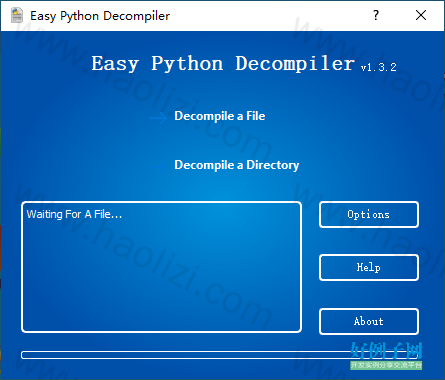Click the arrow icon beside Decompile a File
Image resolution: width=445 pixels, height=380 pixels.
tap(158, 118)
